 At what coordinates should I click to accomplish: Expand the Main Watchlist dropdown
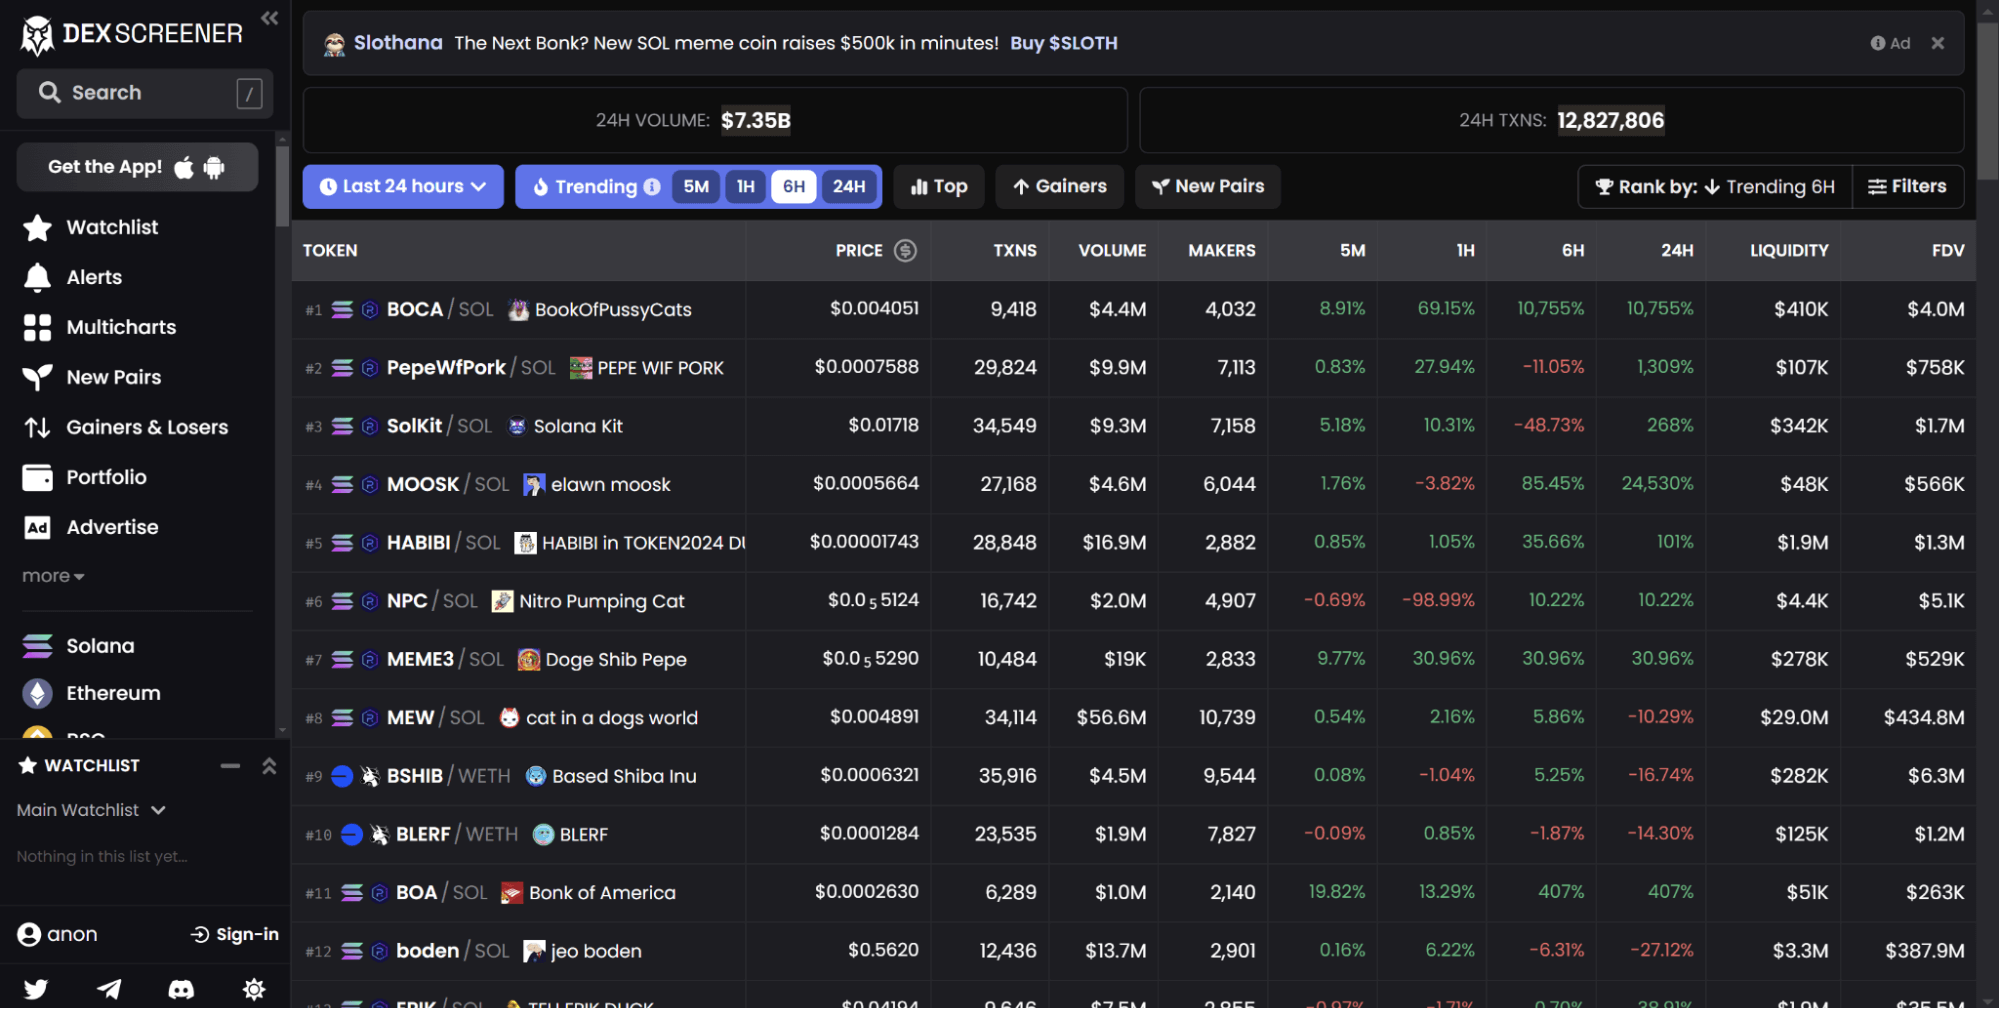[91, 810]
